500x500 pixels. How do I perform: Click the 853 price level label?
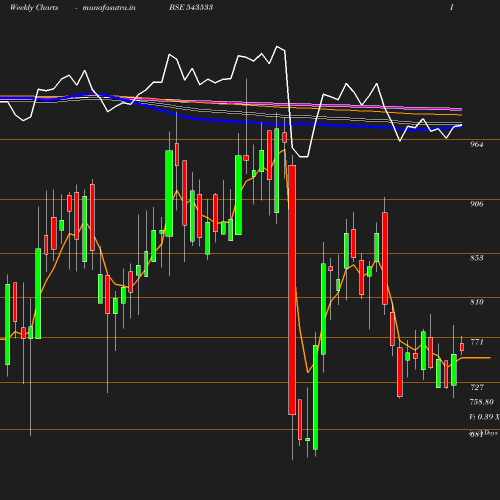pos(476,258)
